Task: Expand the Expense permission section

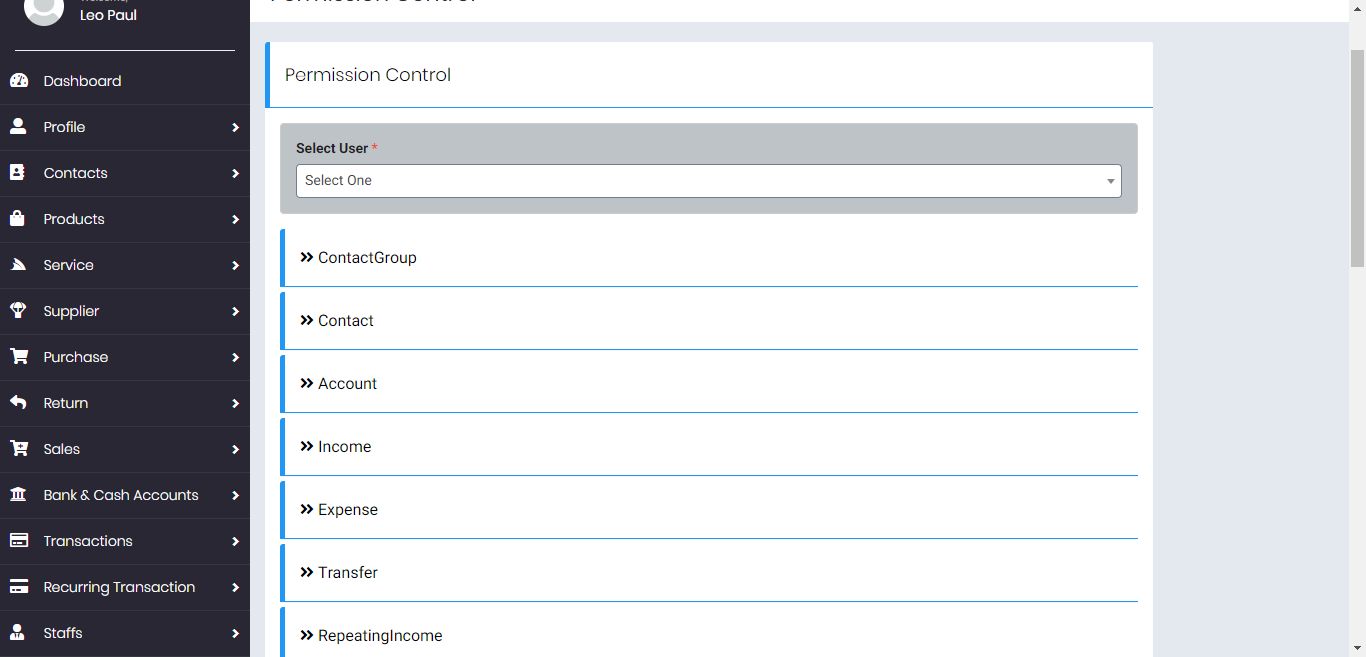Action: (x=347, y=510)
